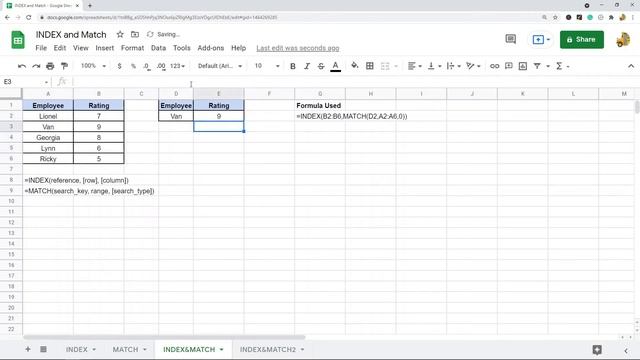Click the Insert chart icon

click(x=523, y=66)
